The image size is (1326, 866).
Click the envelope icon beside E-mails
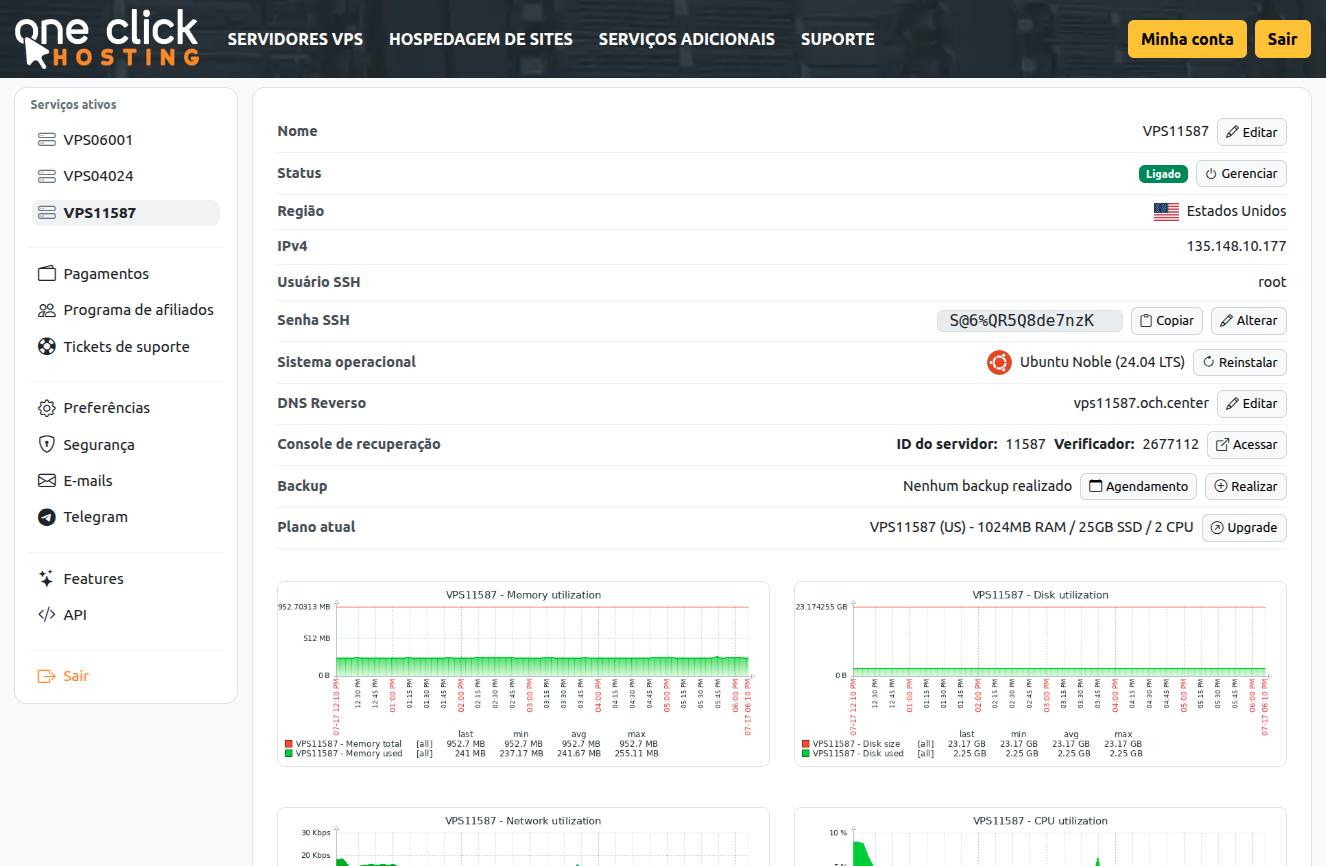click(x=47, y=481)
